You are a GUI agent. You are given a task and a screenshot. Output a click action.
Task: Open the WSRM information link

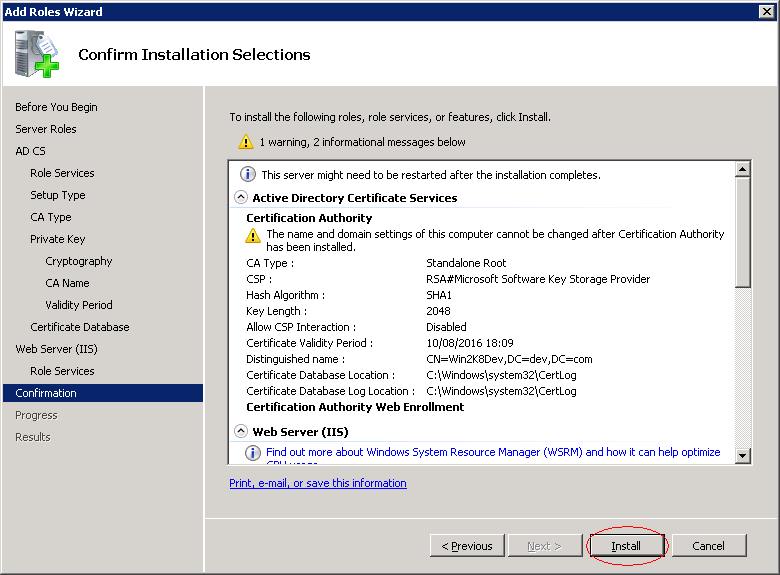[493, 452]
